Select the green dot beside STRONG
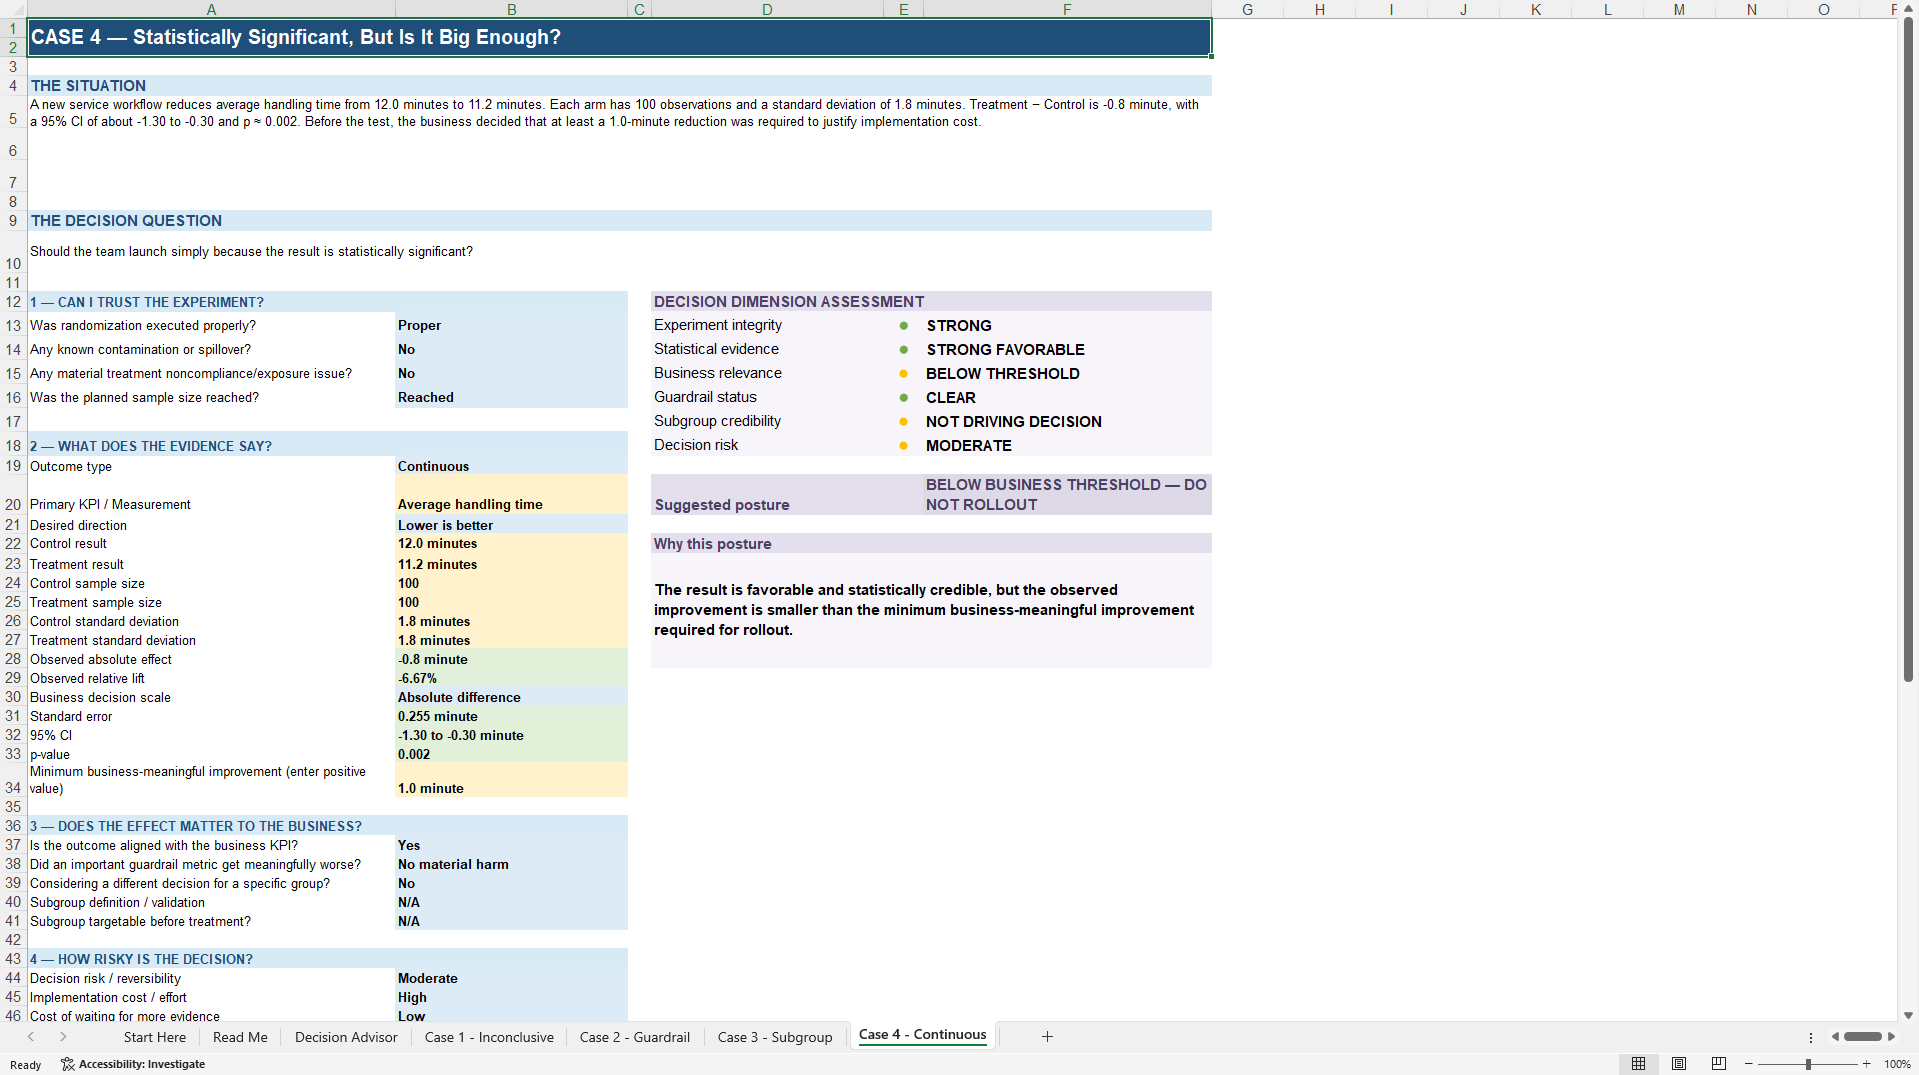1919x1075 pixels. tap(903, 326)
